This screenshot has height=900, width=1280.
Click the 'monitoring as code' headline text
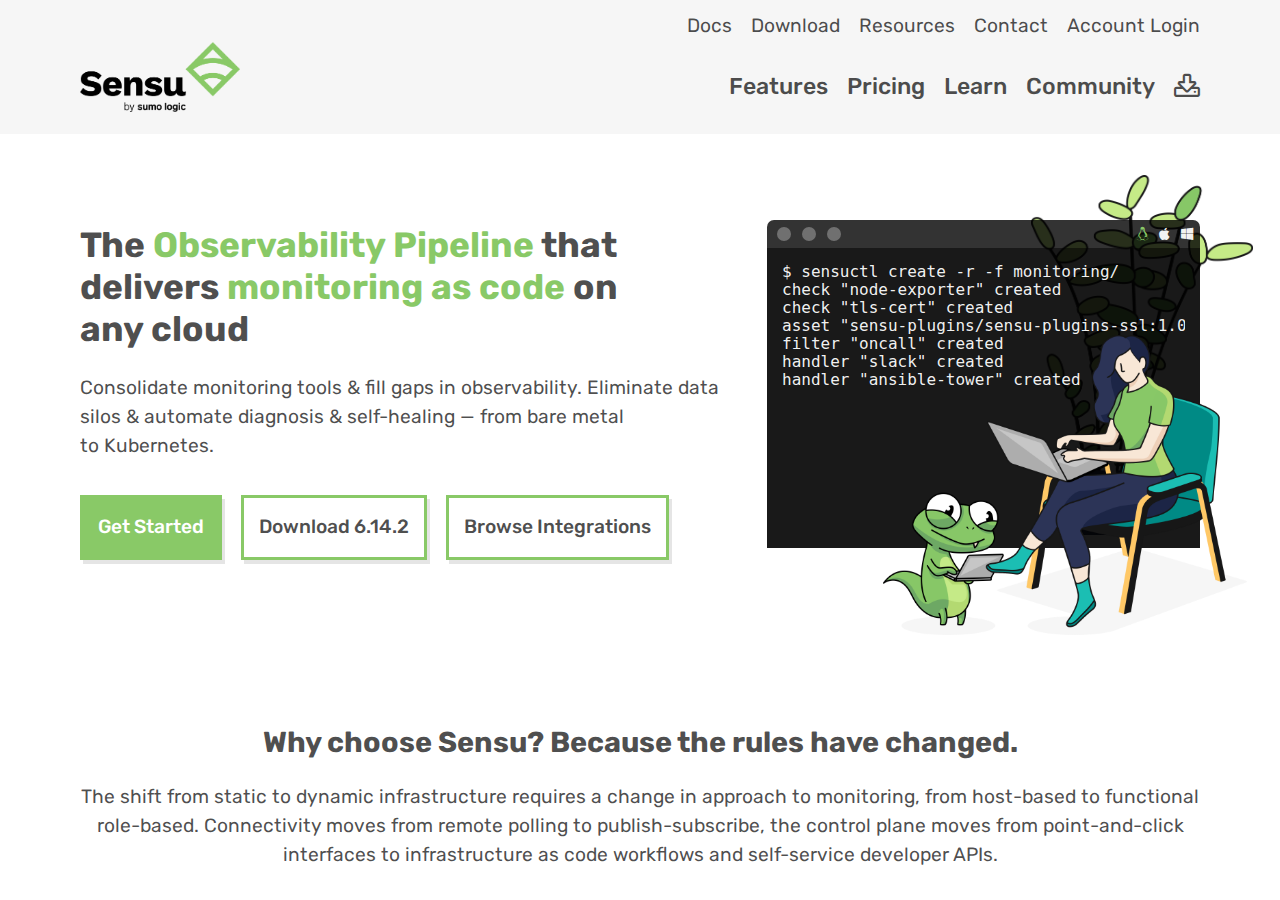(x=396, y=287)
